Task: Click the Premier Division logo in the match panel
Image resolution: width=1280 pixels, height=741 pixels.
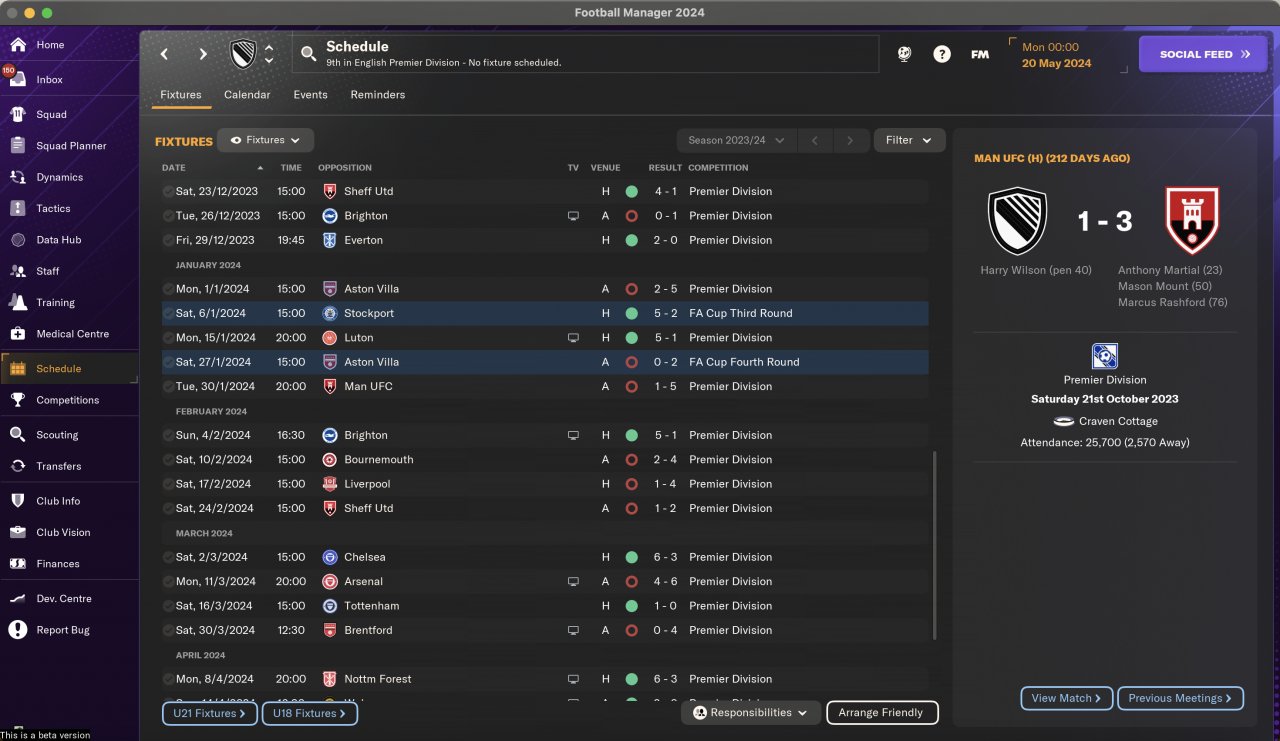Action: point(1105,356)
